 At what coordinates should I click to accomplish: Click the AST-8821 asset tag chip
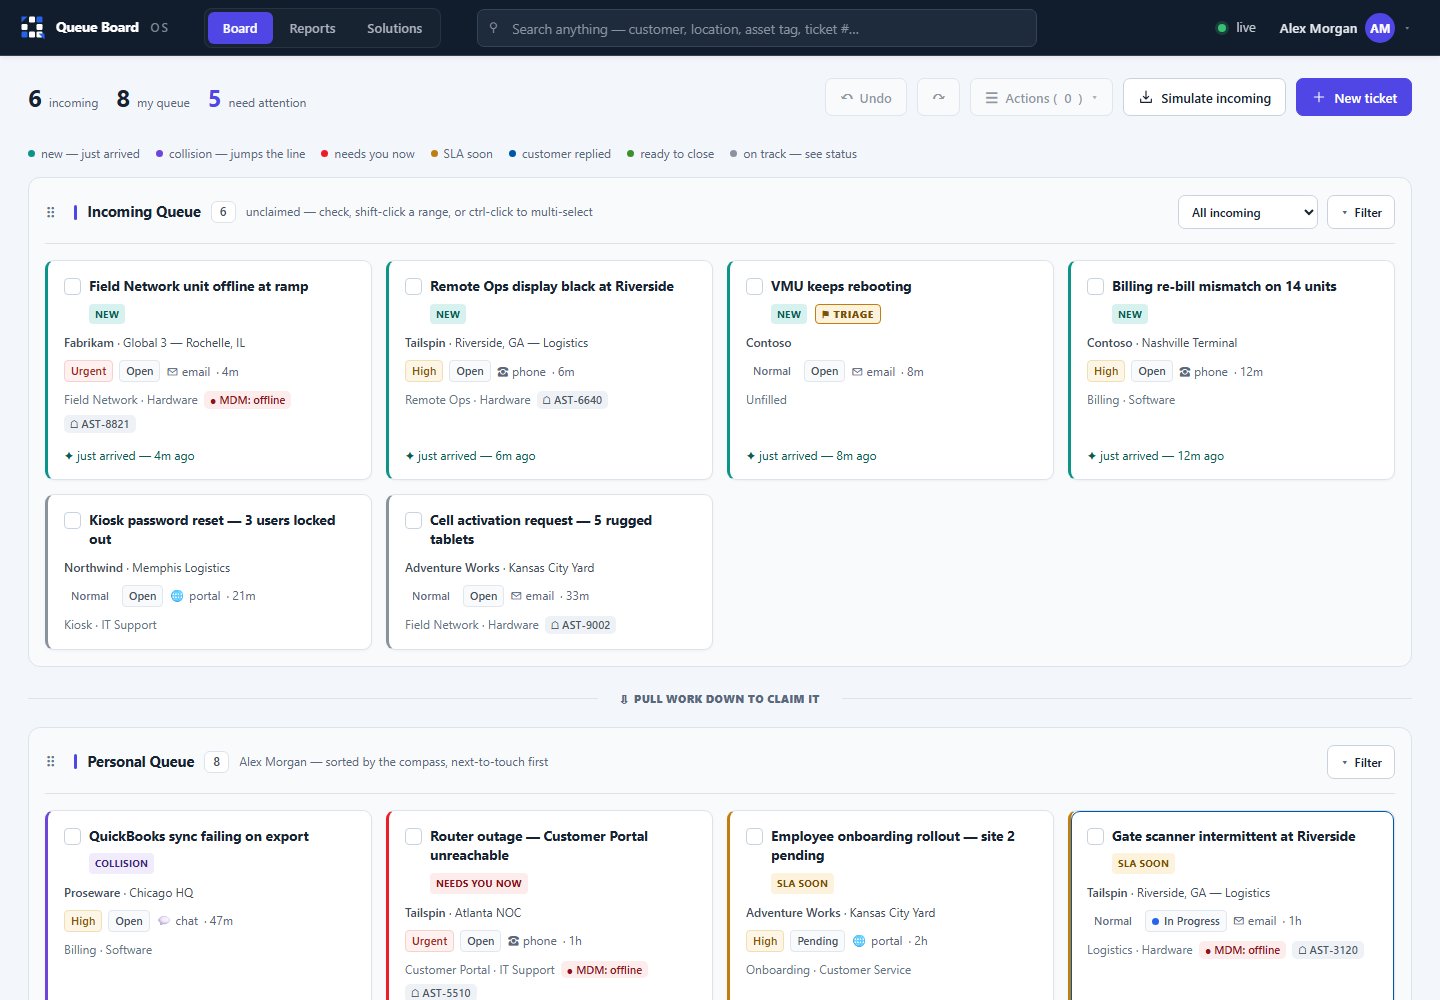(x=100, y=424)
